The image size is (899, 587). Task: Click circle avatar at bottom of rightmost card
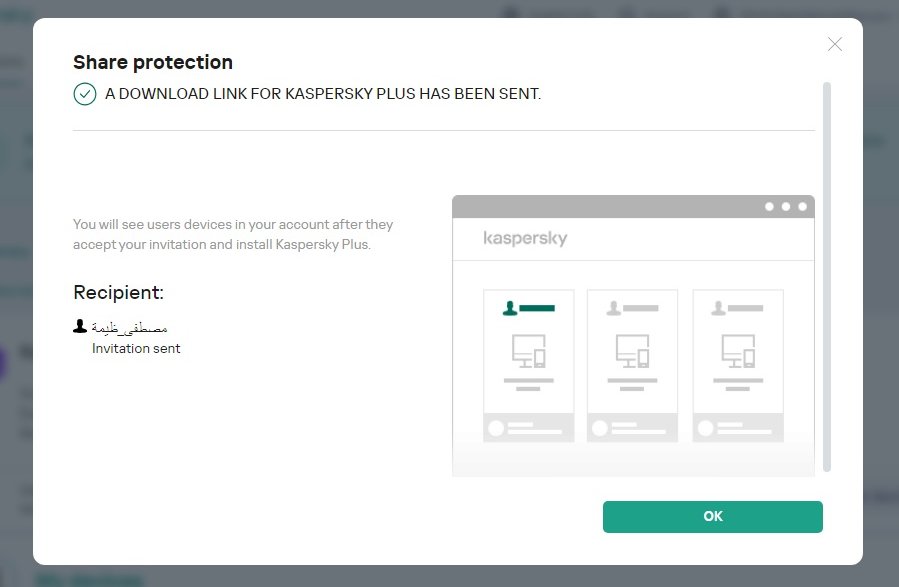[x=705, y=428]
